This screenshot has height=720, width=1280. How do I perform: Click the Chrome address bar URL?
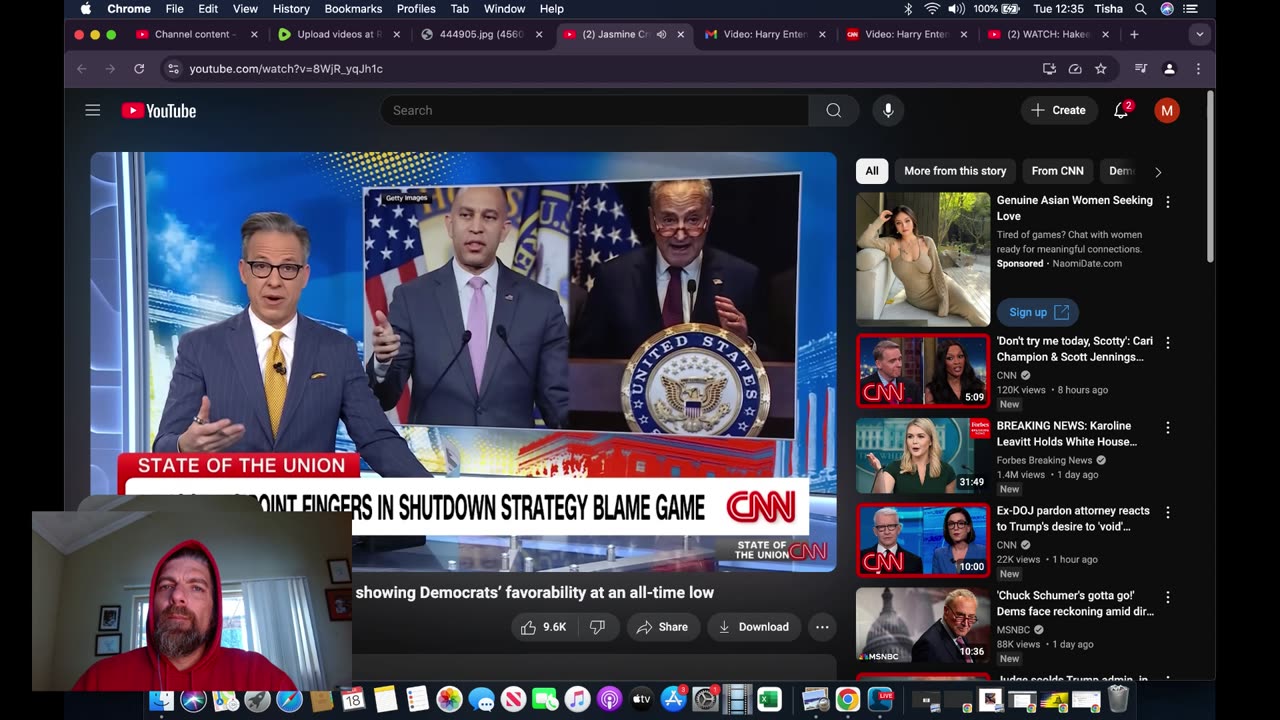(286, 69)
